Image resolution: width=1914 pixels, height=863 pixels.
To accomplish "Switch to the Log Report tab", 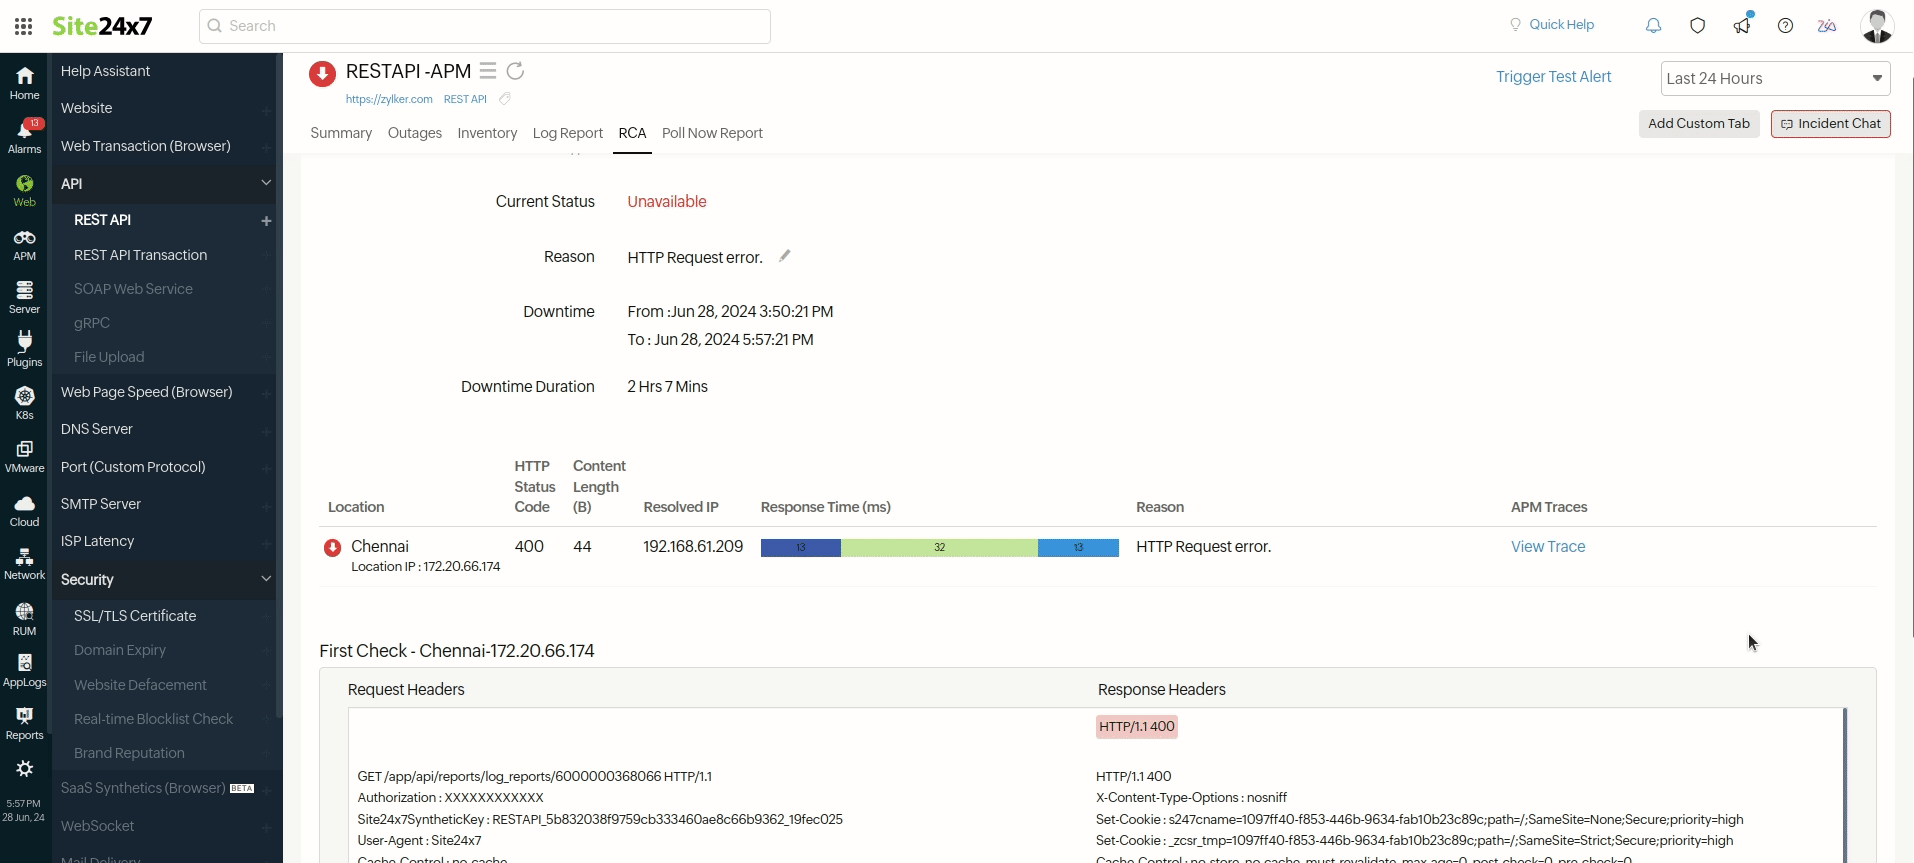I will 567,133.
